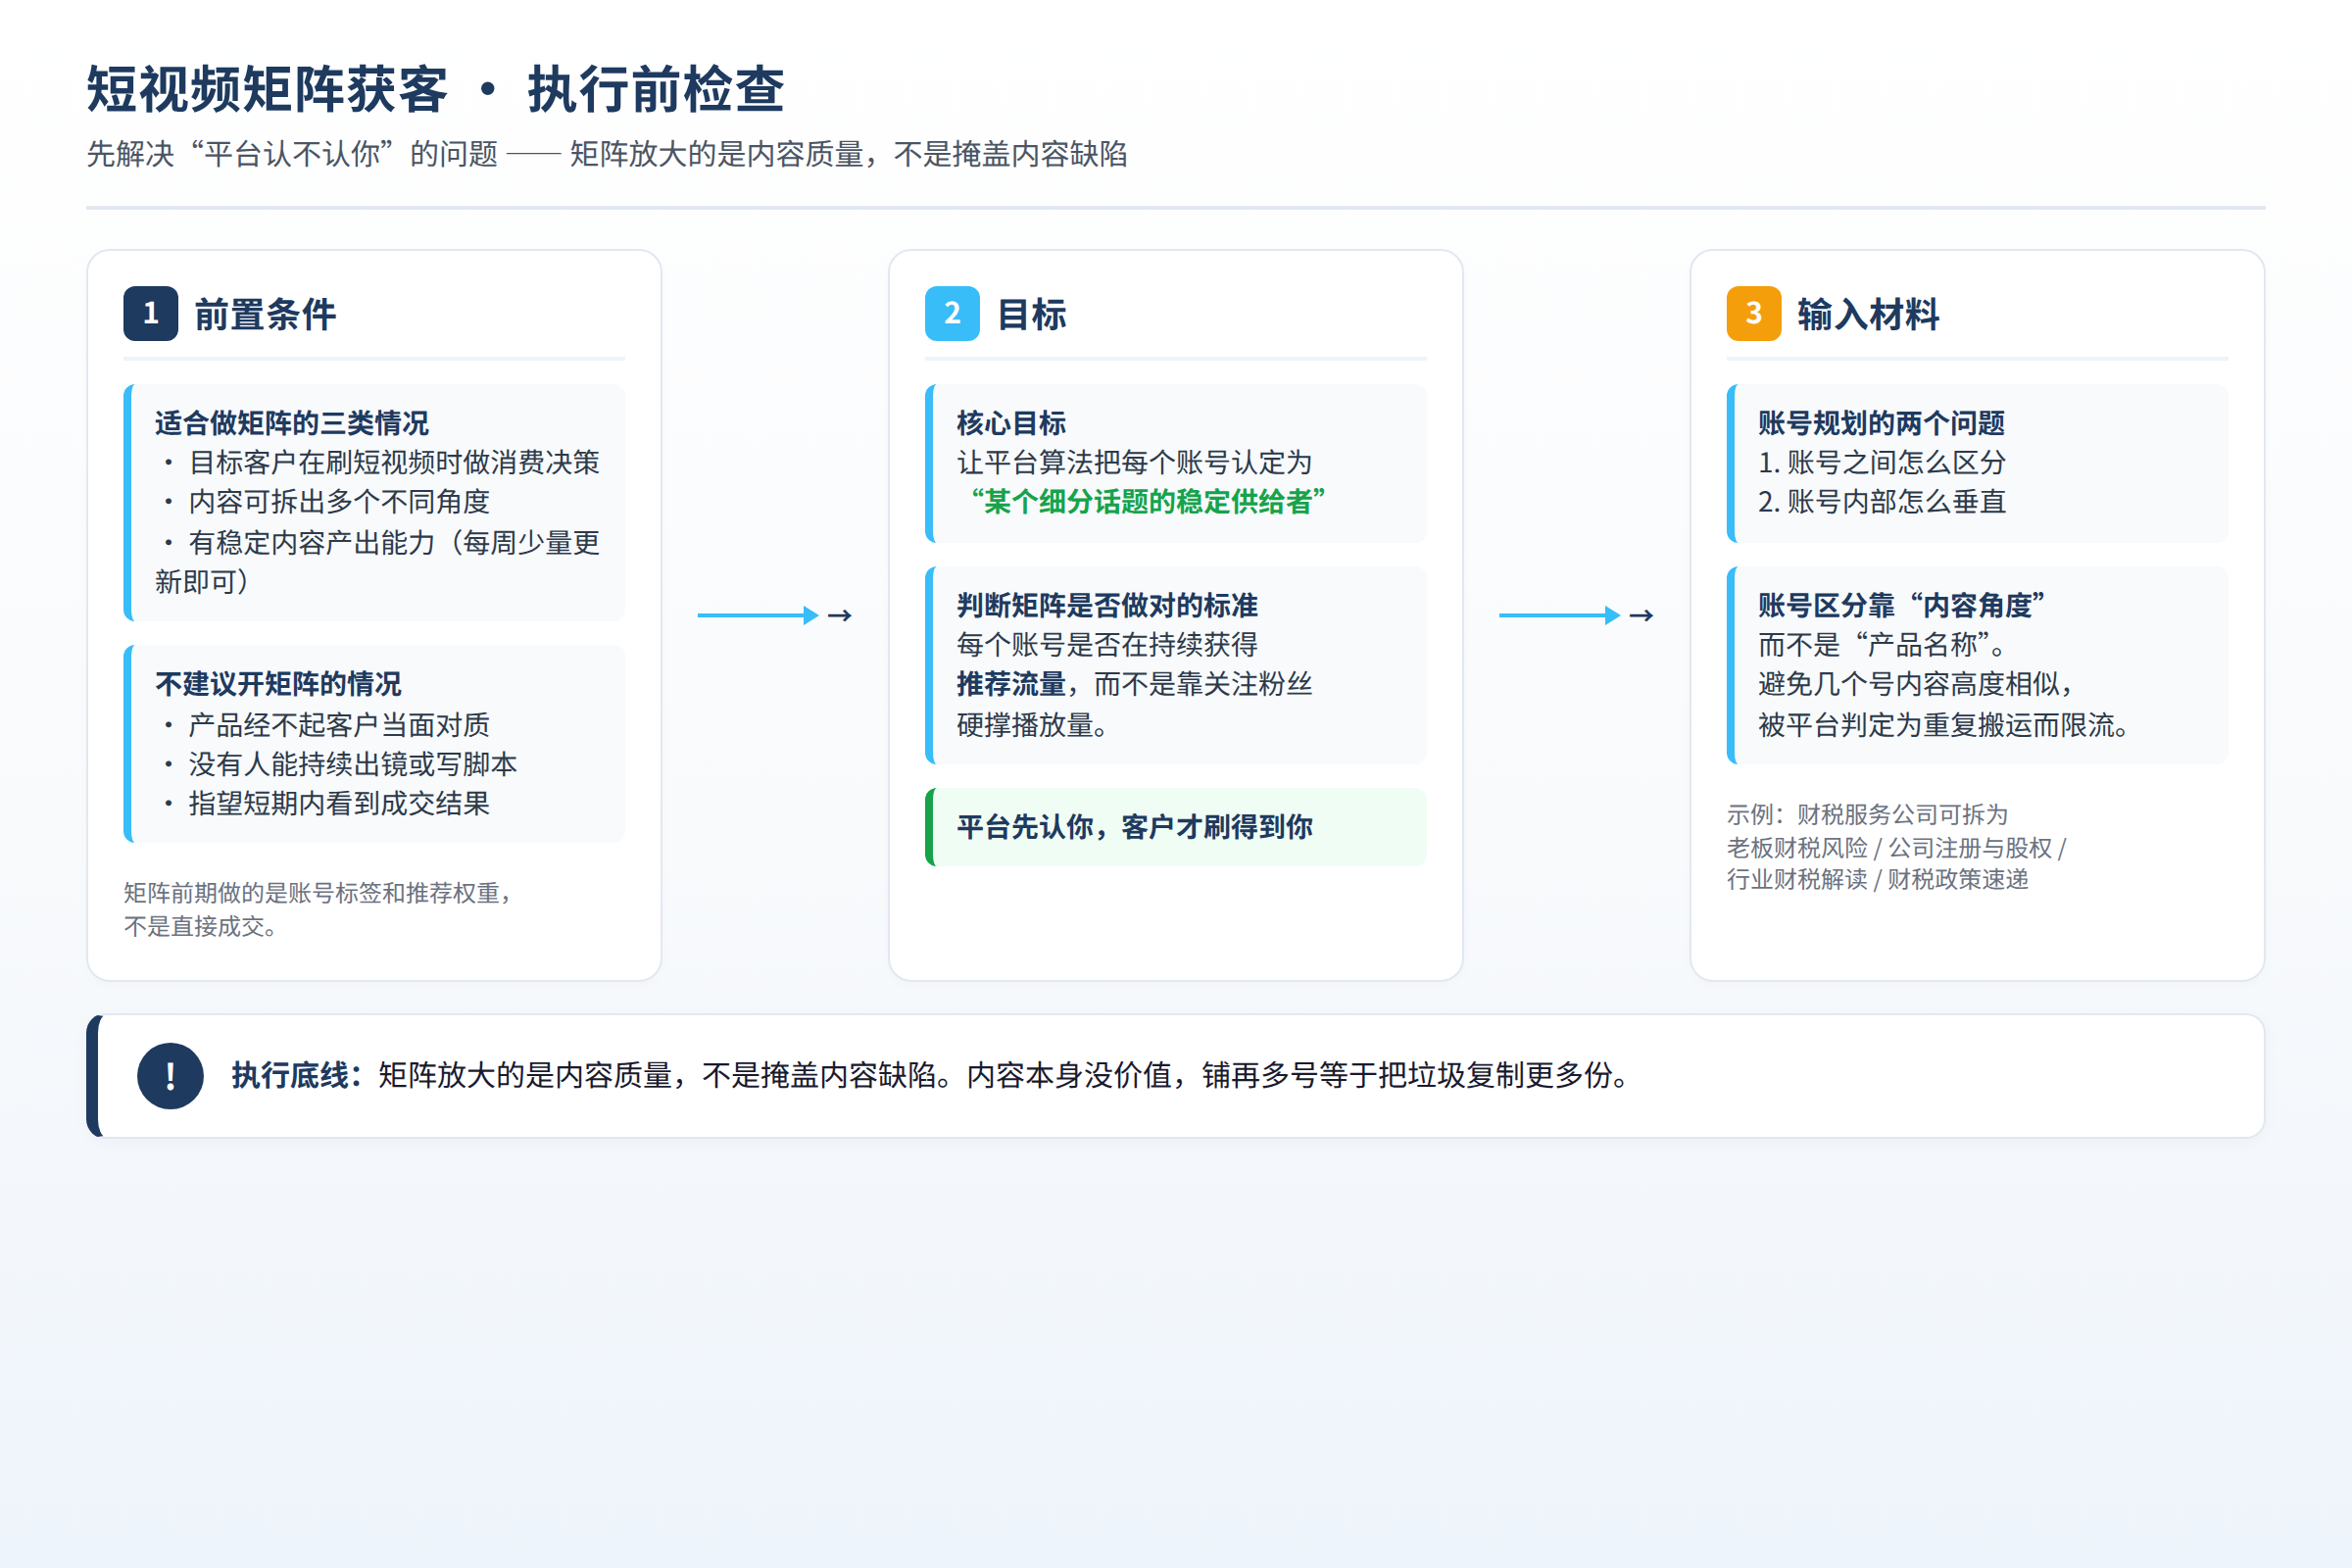Click the bold text 推荐流量
This screenshot has height=1568, width=2352.
1011,684
